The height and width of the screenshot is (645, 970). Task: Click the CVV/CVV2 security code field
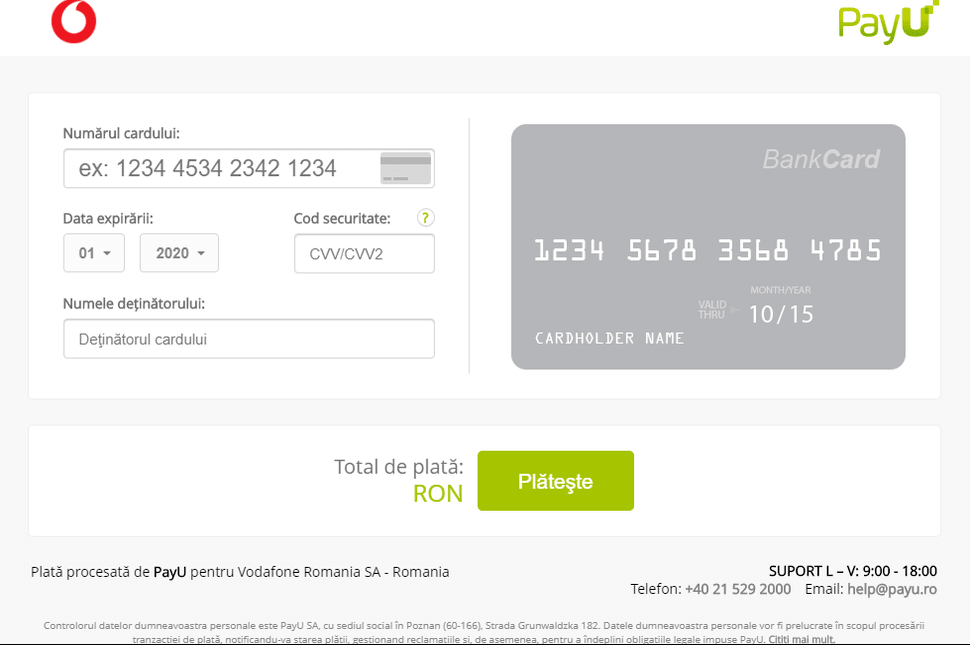pyautogui.click(x=364, y=254)
